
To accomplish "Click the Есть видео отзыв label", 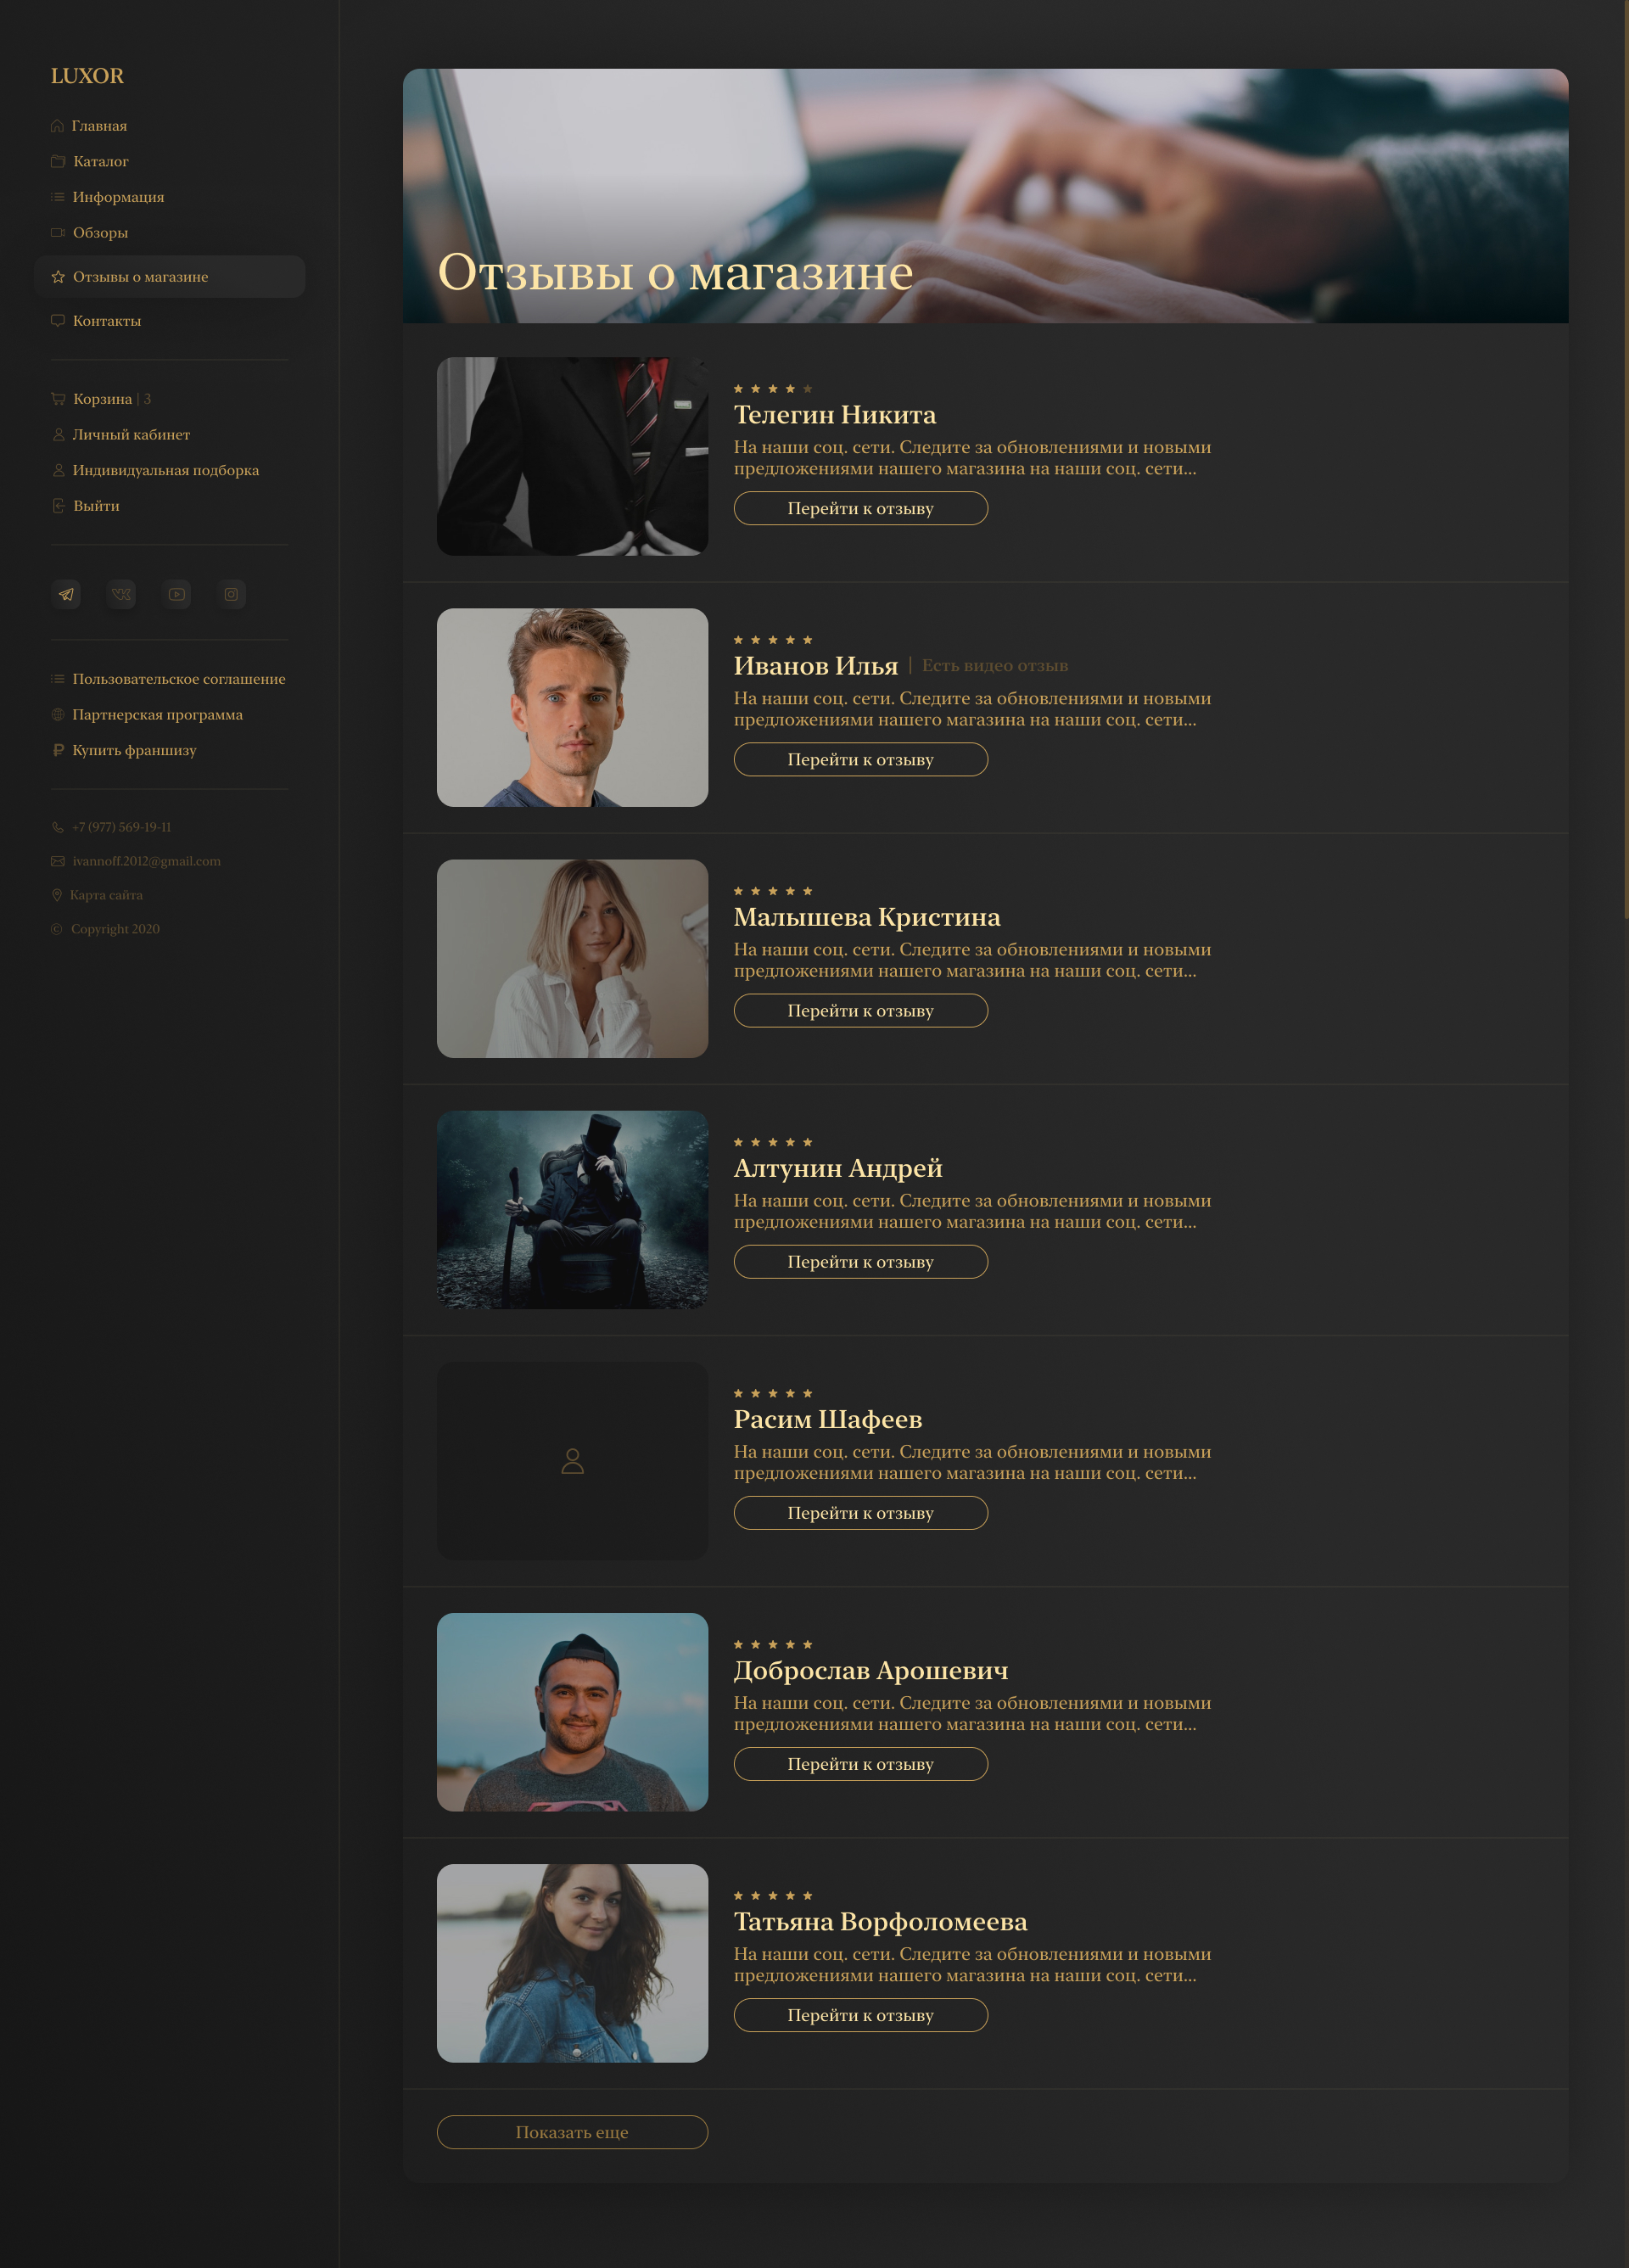I will click(994, 666).
